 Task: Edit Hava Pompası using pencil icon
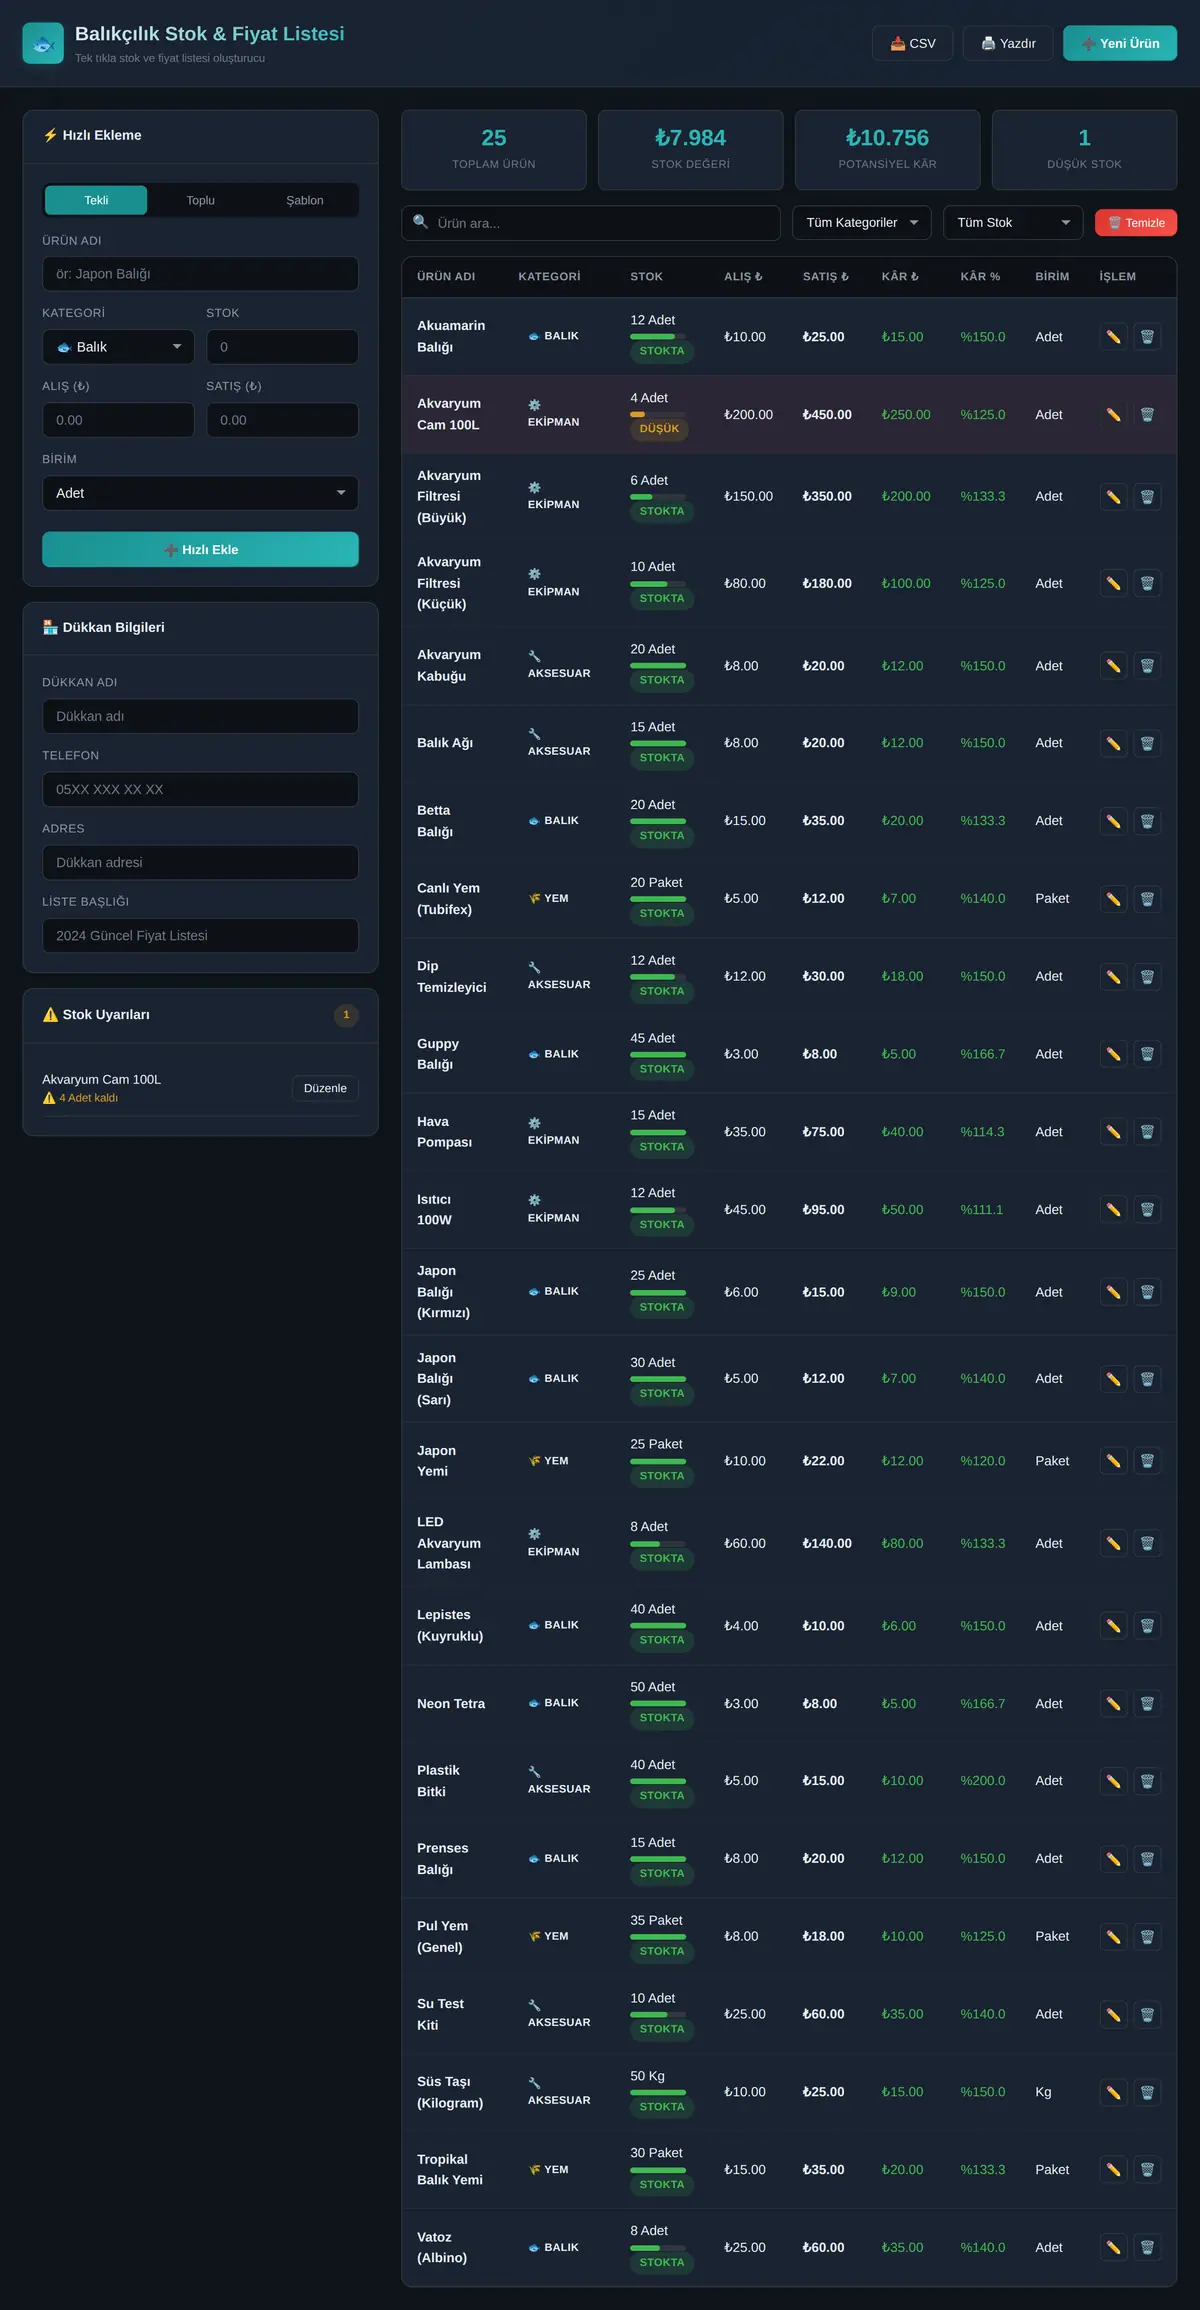1113,1132
